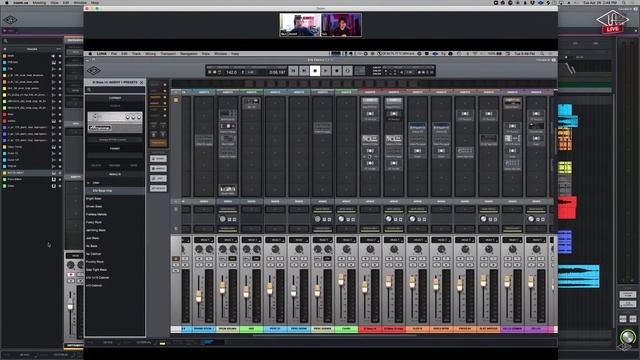Open the wooden-look plugin insert on the purple track

pos(512,102)
